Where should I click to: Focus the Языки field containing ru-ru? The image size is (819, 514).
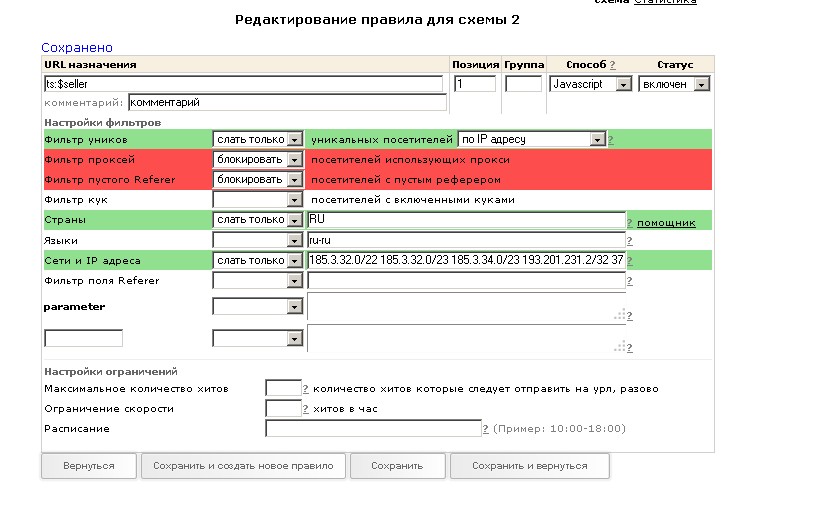[x=466, y=240]
